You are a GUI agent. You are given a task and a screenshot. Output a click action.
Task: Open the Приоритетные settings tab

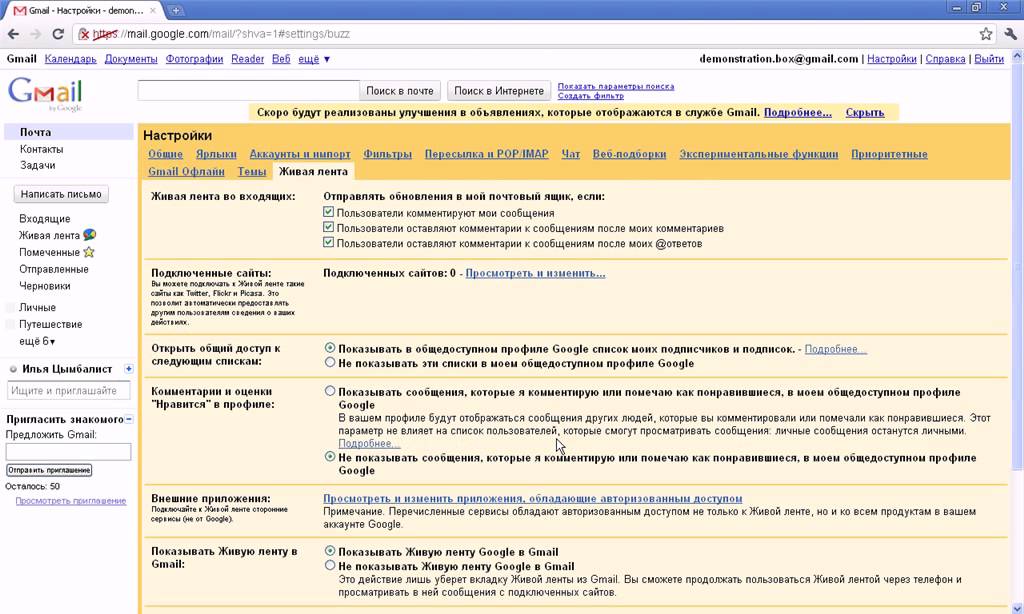(x=889, y=154)
